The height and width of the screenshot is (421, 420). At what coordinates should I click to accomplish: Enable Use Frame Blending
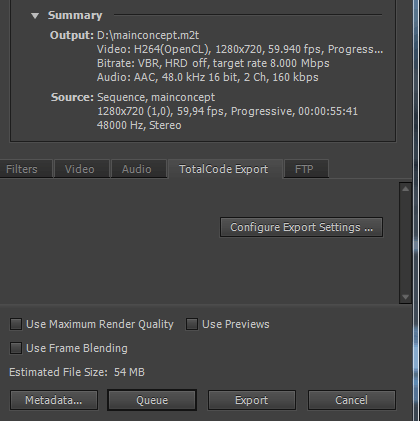[x=16, y=348]
